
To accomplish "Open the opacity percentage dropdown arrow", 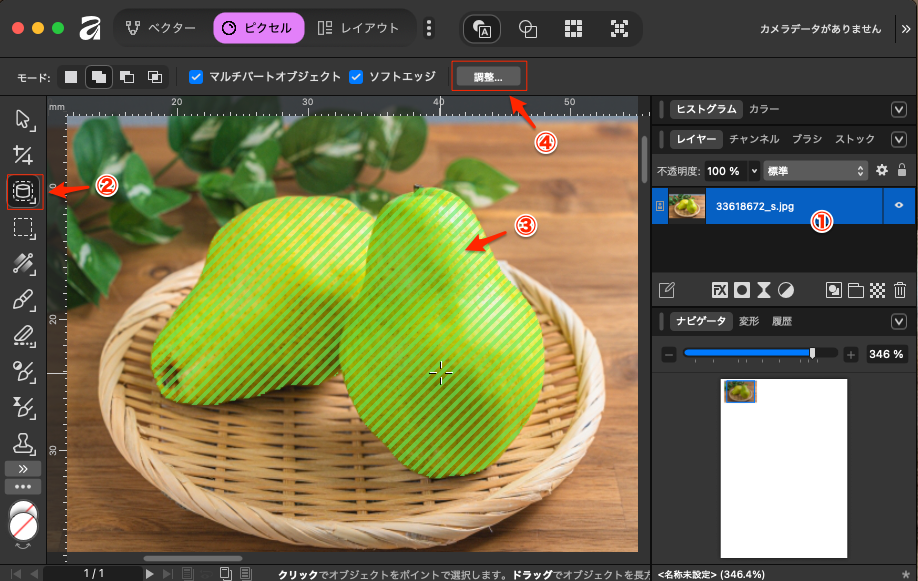I will click(753, 171).
